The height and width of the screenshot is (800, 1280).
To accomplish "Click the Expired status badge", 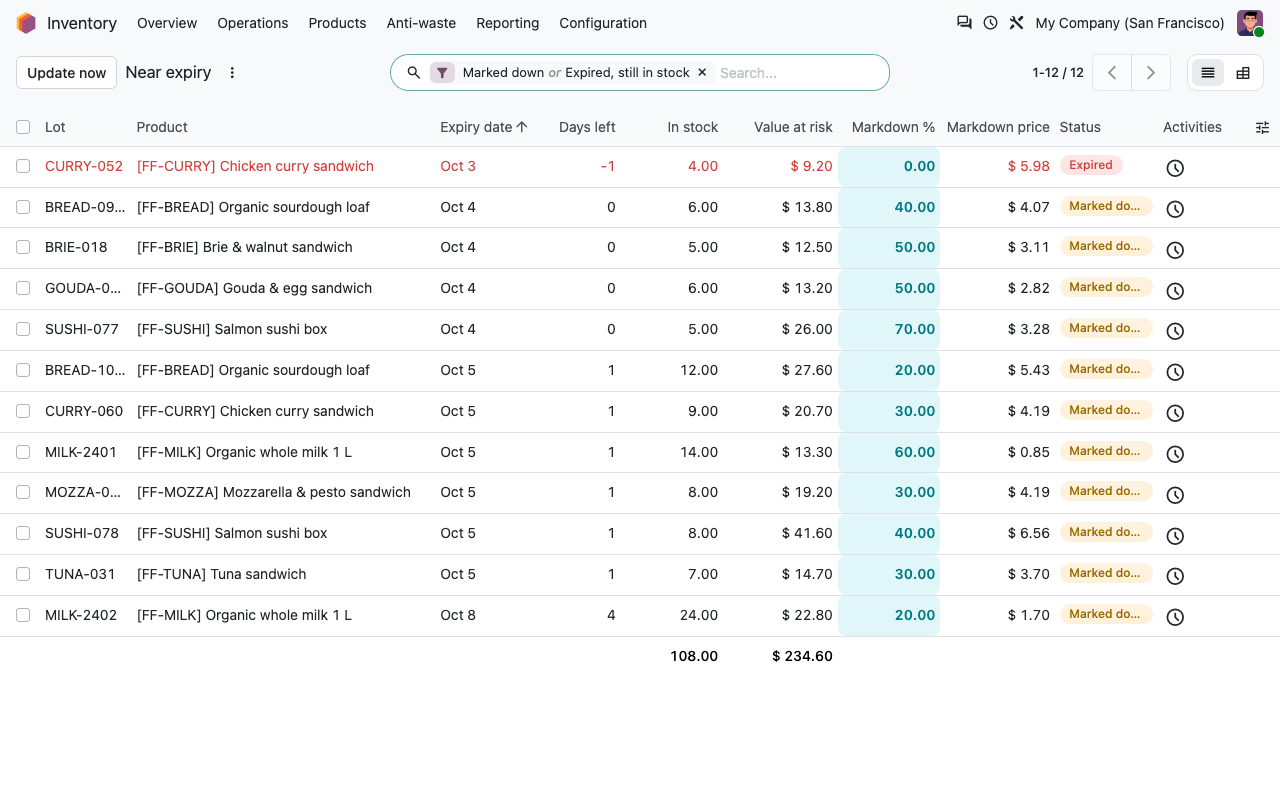I will 1090,165.
